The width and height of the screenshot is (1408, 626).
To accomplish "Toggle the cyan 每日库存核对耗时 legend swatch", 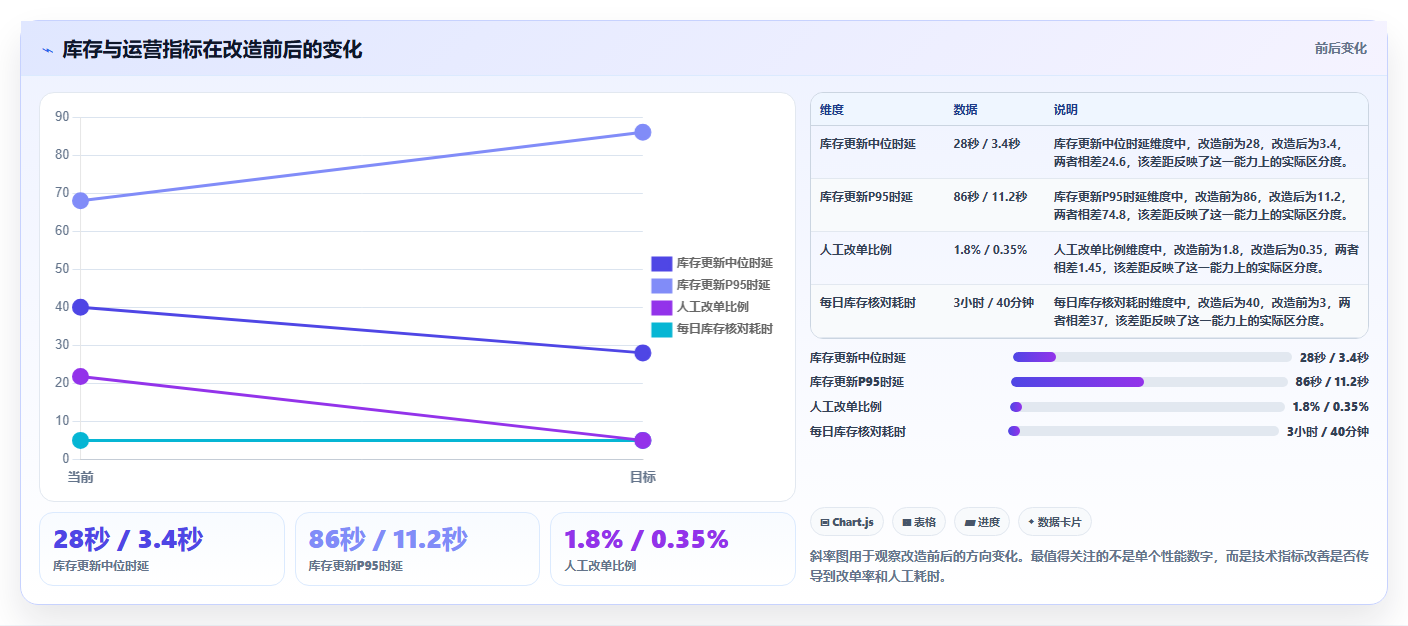I will pyautogui.click(x=662, y=329).
